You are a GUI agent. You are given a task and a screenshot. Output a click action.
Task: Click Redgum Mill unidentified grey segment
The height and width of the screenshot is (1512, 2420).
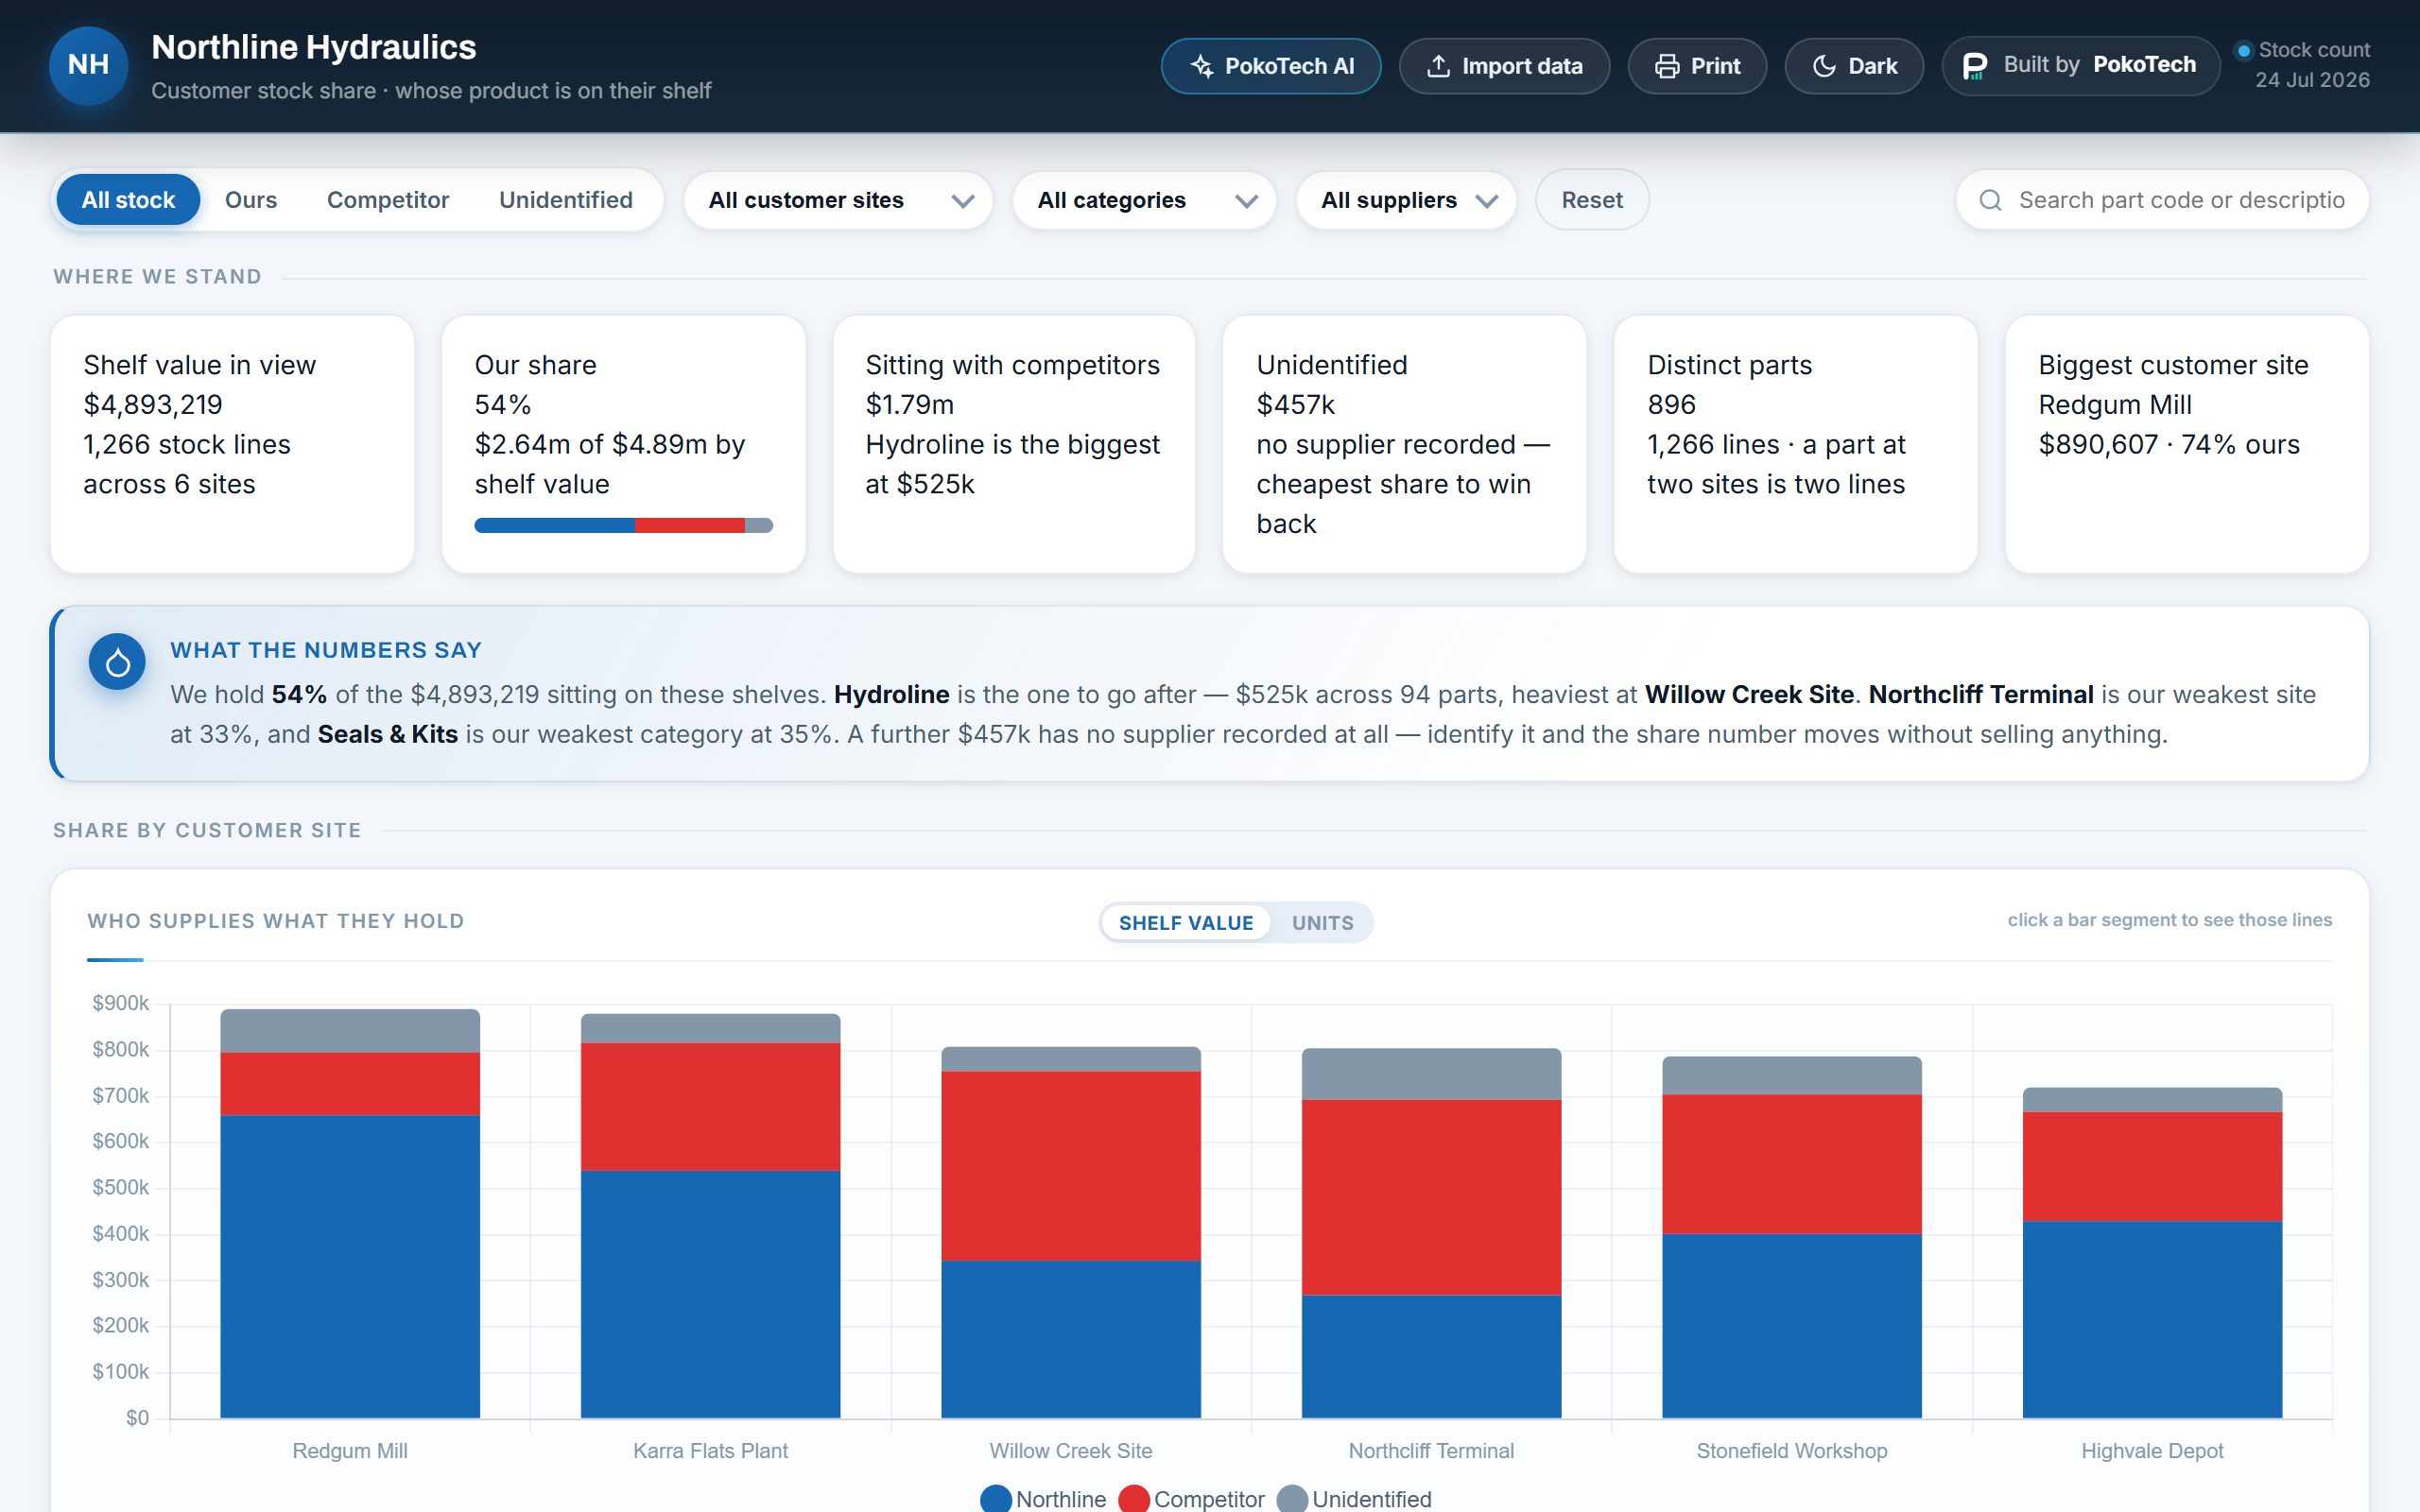tap(350, 1031)
